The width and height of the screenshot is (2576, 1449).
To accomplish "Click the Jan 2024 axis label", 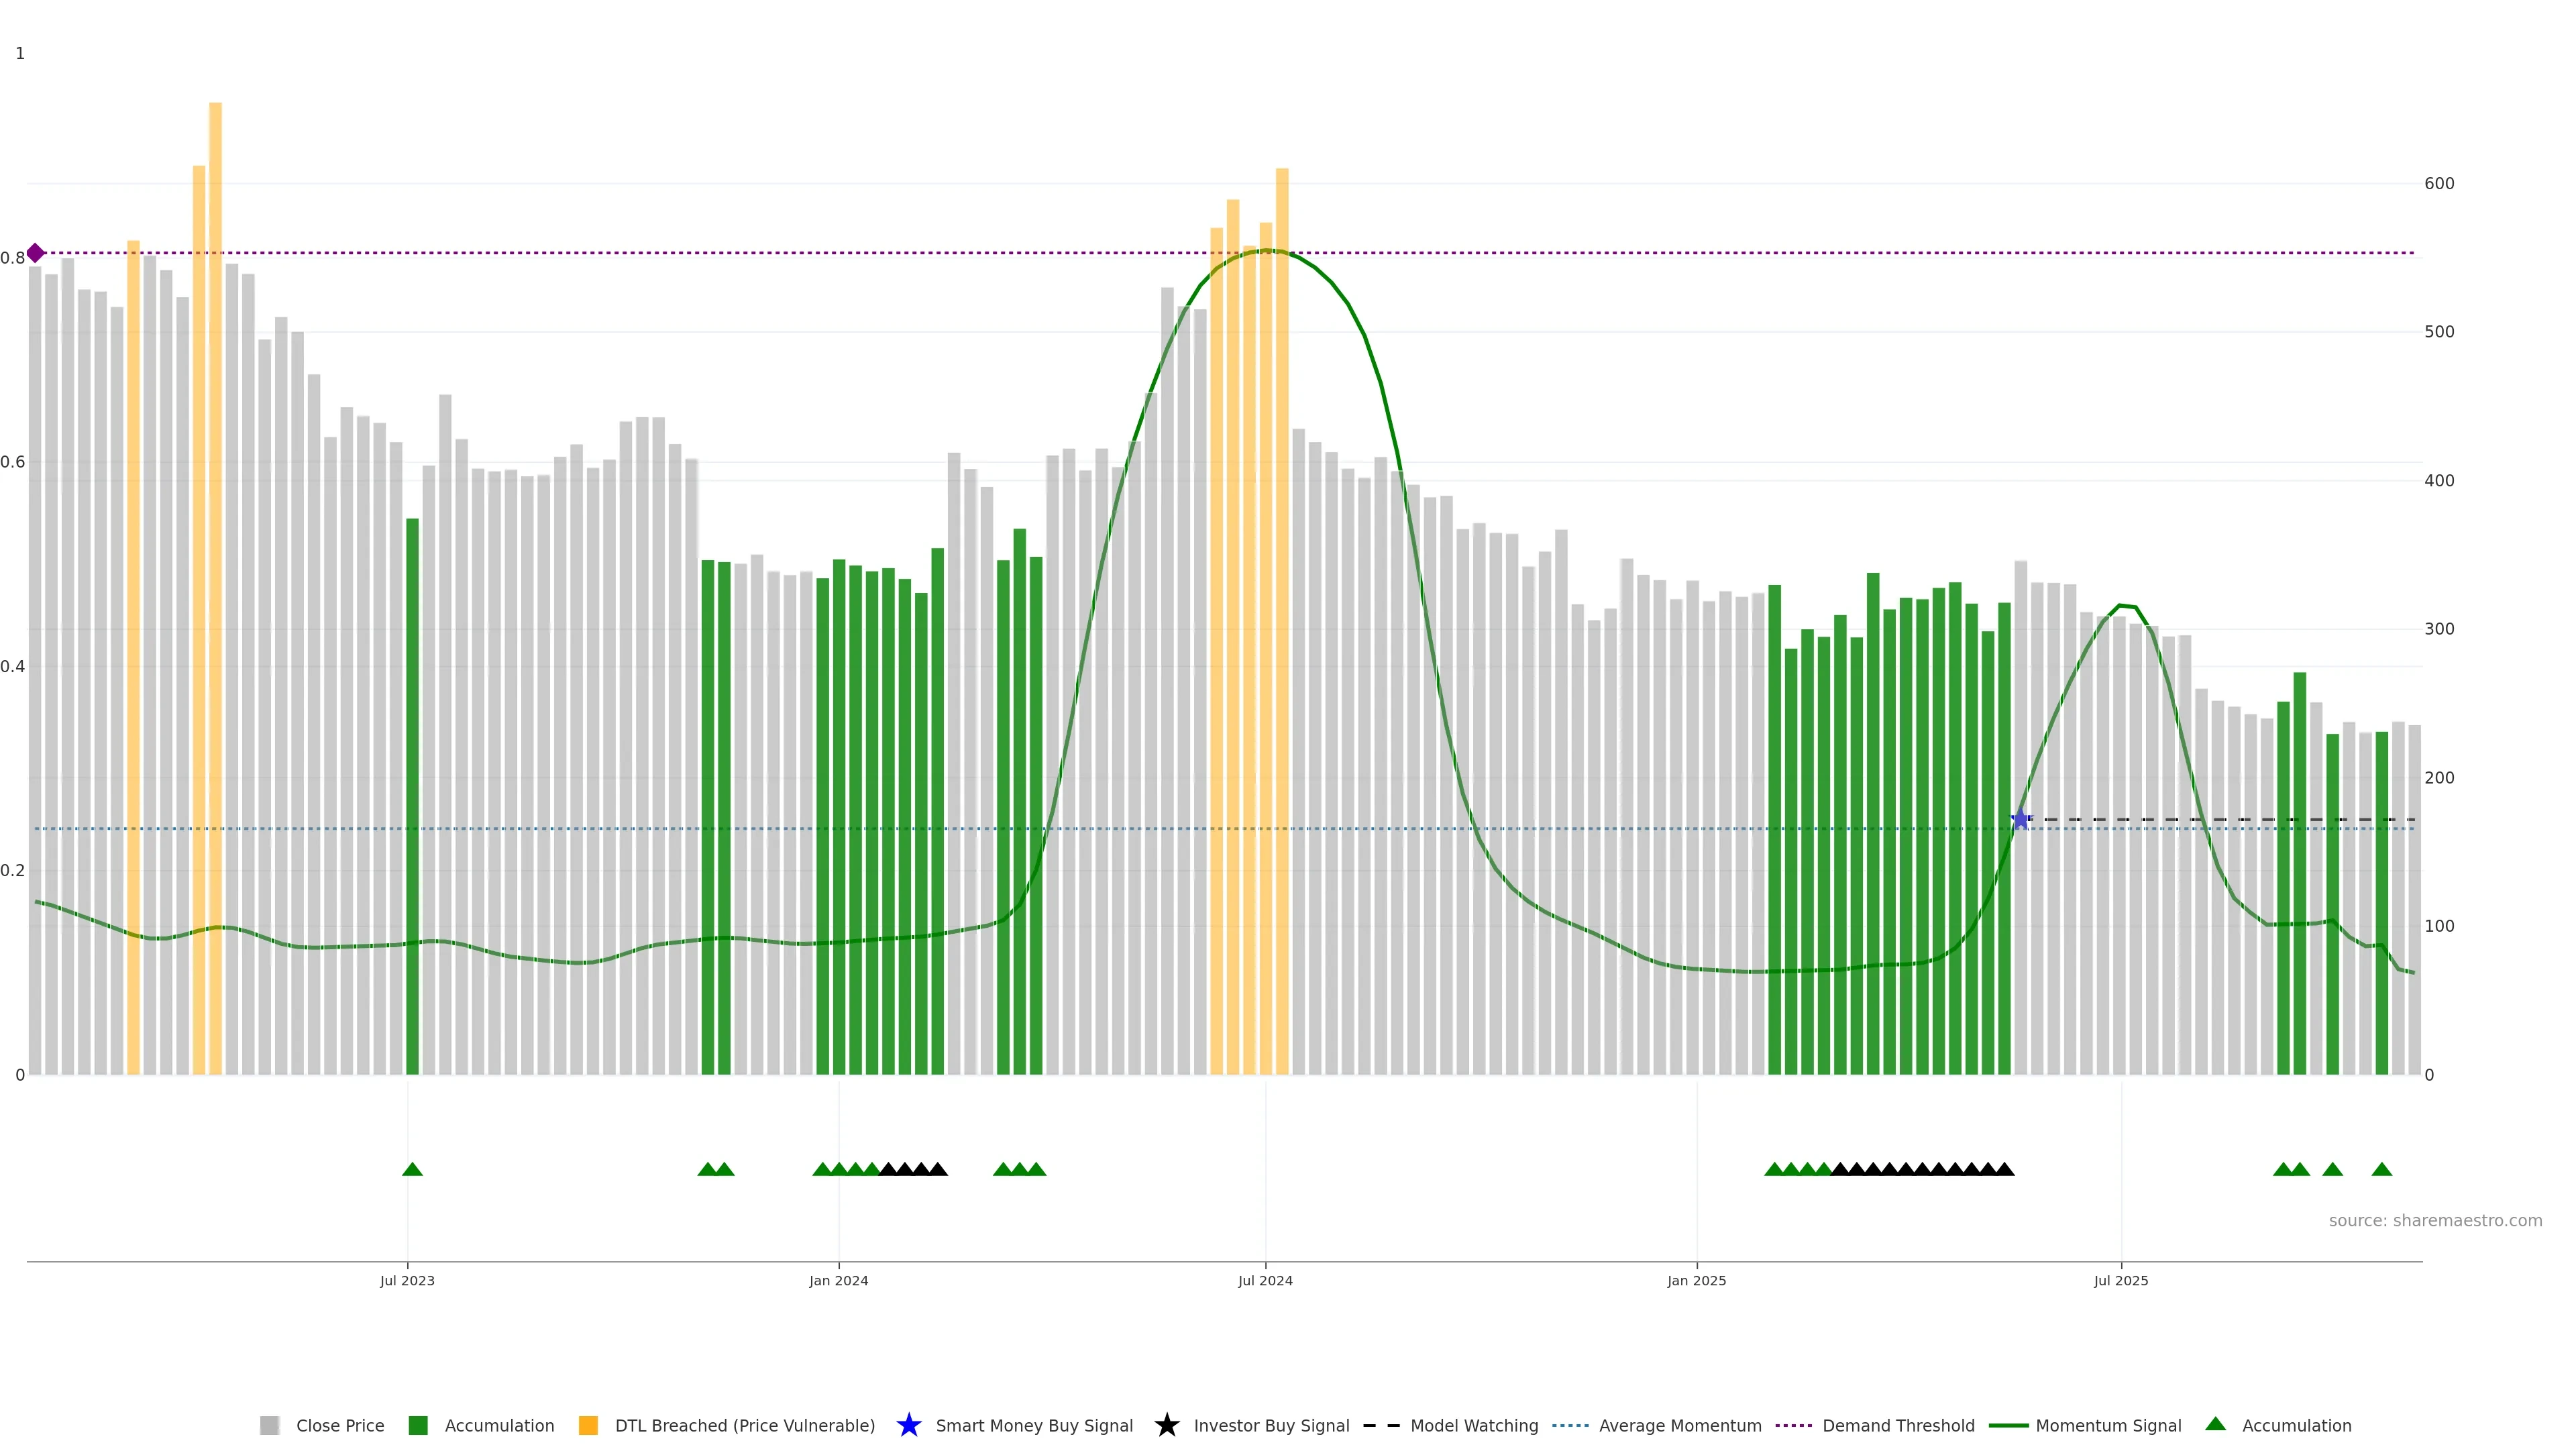I will pyautogui.click(x=838, y=1280).
